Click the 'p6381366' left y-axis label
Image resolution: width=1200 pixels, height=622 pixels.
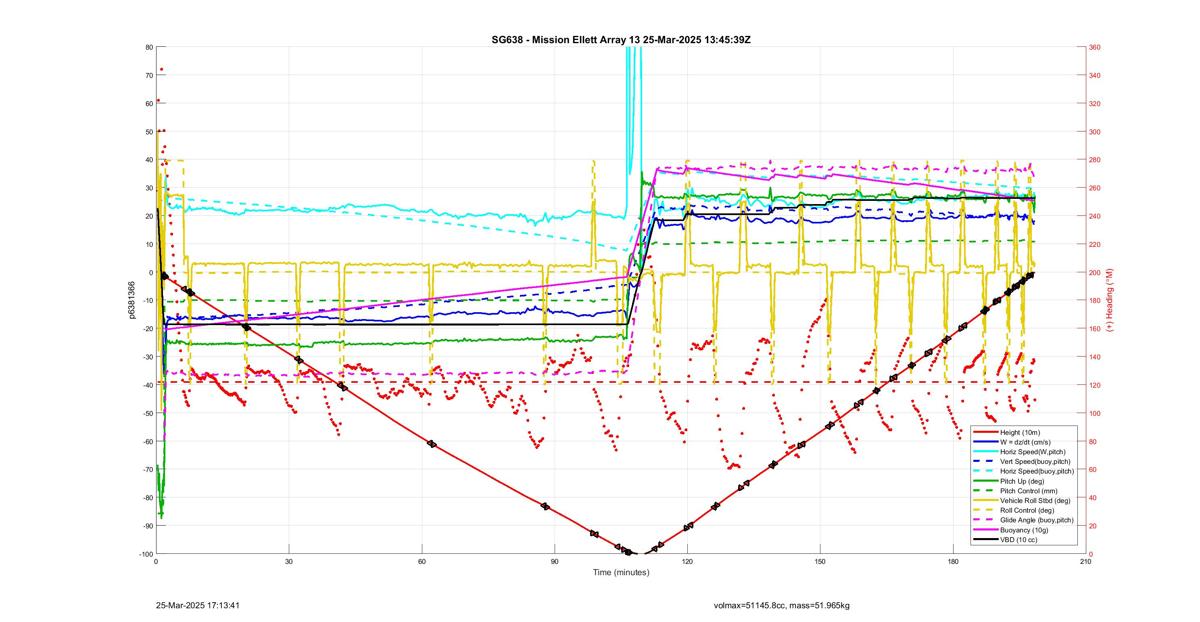point(132,300)
